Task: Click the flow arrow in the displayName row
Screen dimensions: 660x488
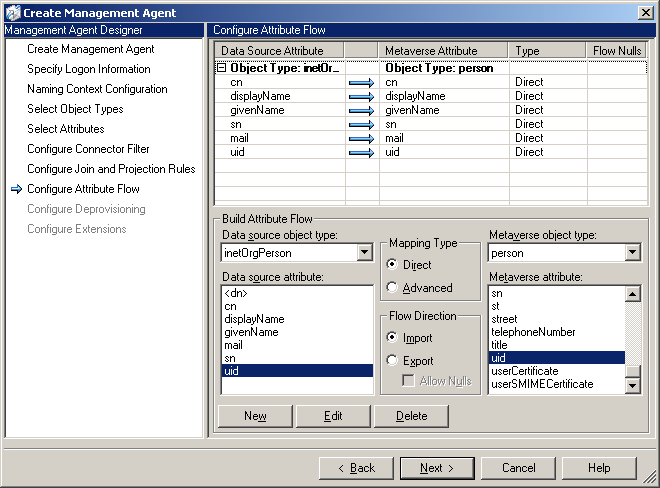Action: coord(362,97)
